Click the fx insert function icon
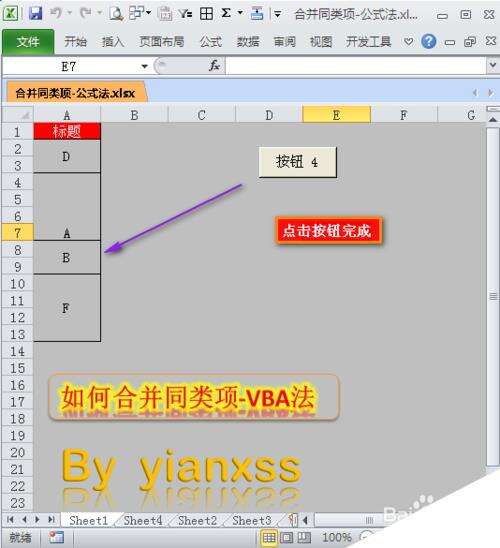This screenshot has height=548, width=500. pos(214,65)
